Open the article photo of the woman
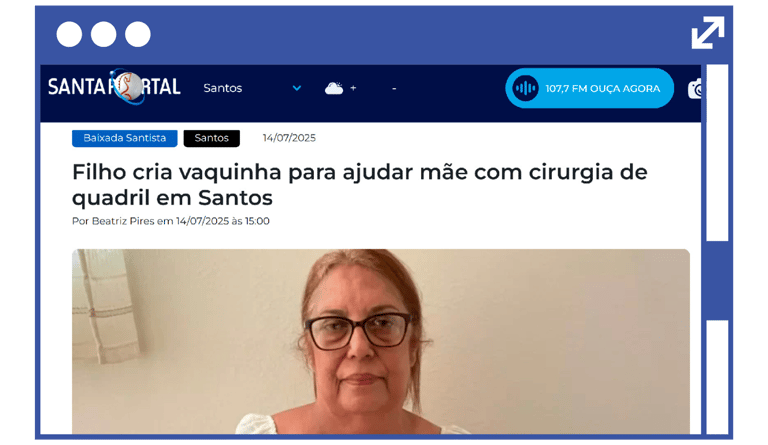768x445 pixels. tap(381, 341)
